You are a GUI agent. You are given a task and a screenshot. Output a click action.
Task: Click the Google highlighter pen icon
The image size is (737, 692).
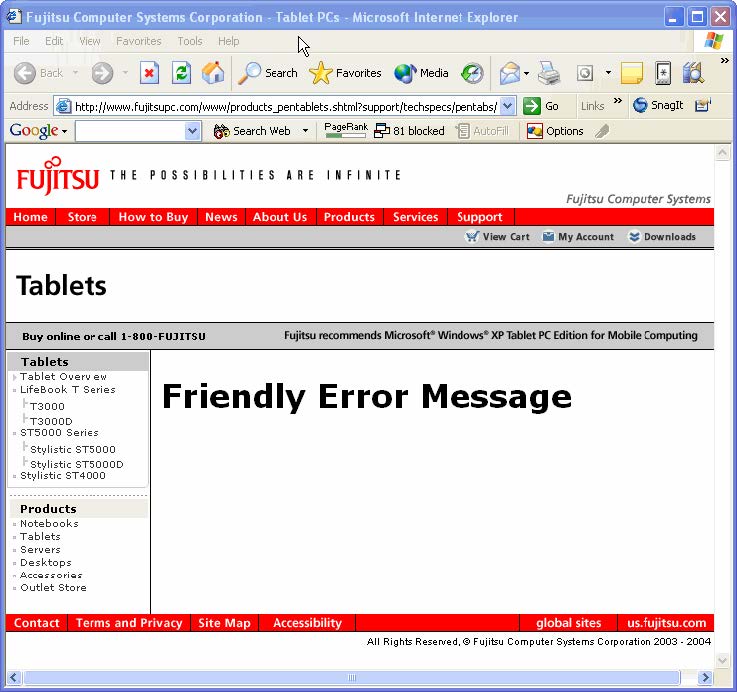[x=602, y=131]
